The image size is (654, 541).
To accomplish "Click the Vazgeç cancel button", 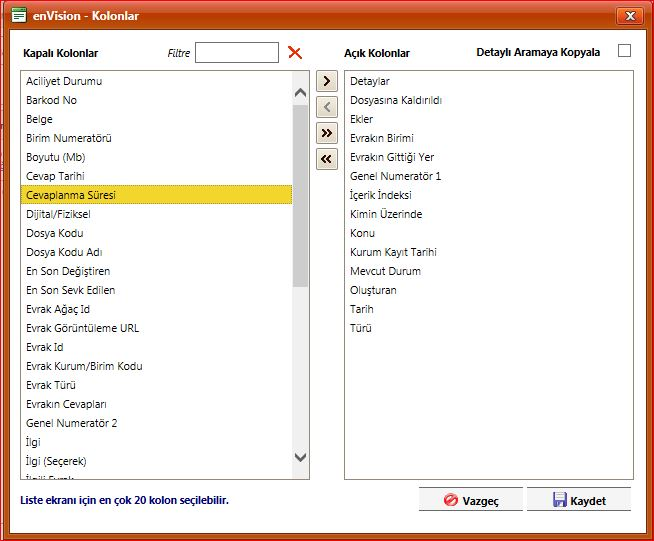I will coord(470,499).
